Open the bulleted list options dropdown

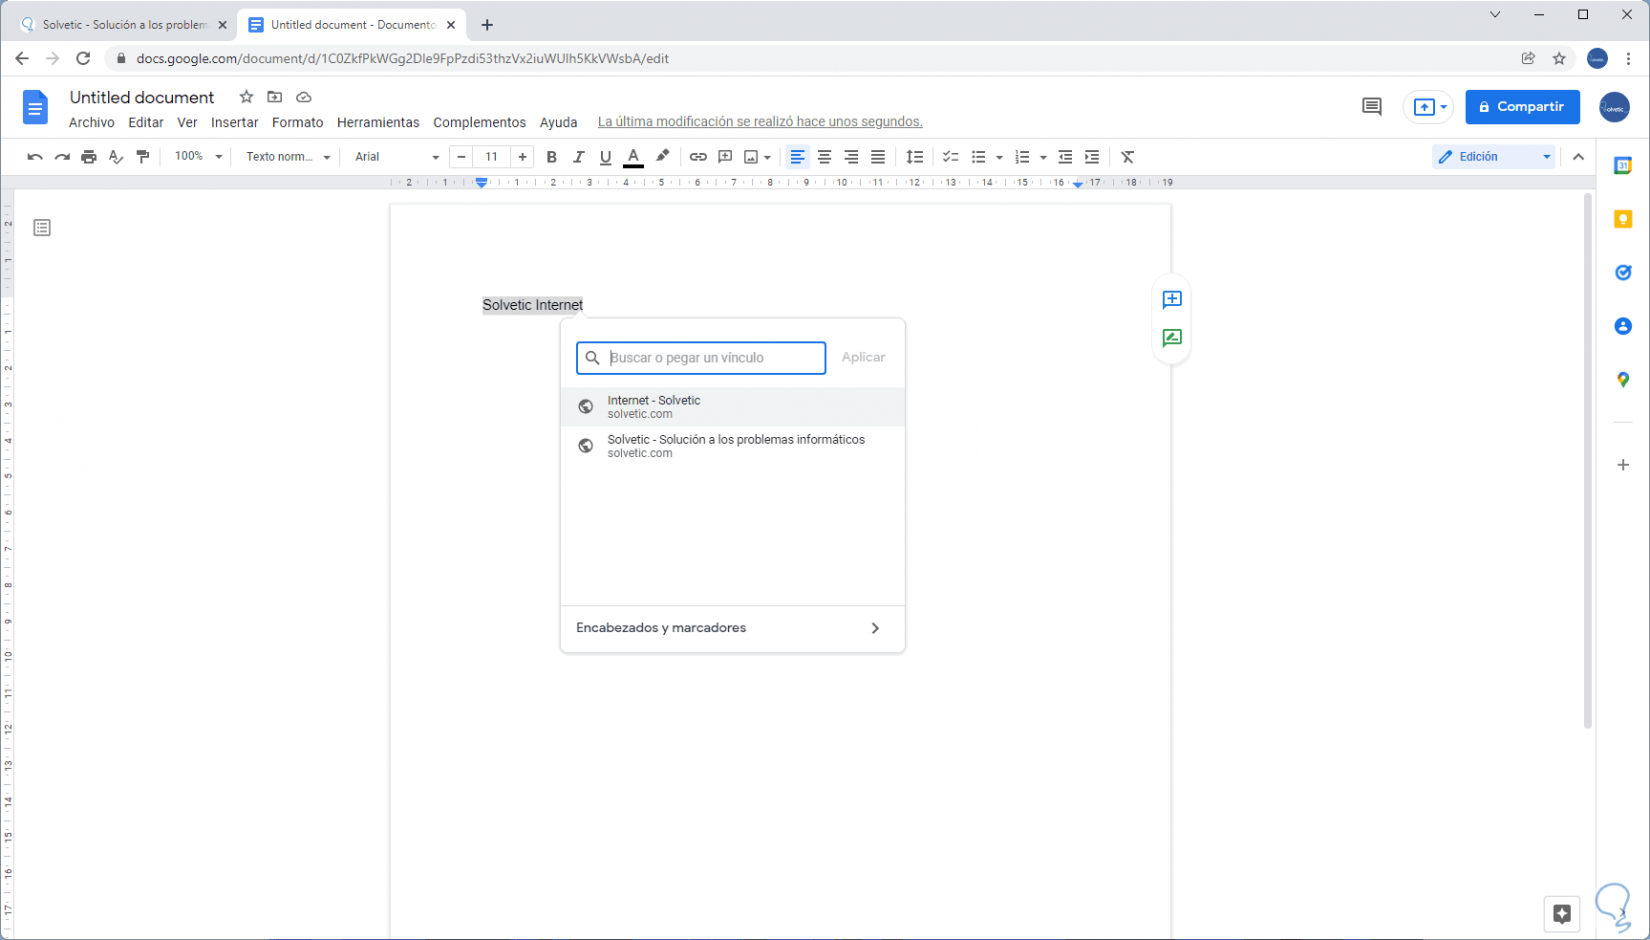tap(999, 157)
